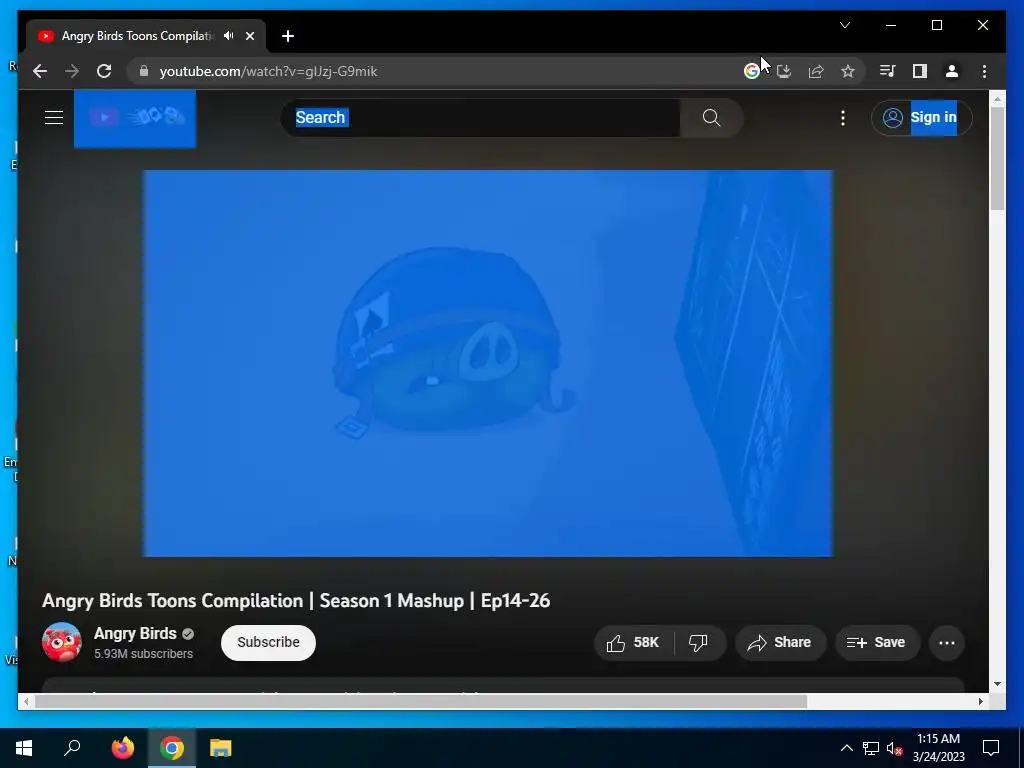Install app icon in the address bar
This screenshot has width=1024, height=768.
click(784, 71)
